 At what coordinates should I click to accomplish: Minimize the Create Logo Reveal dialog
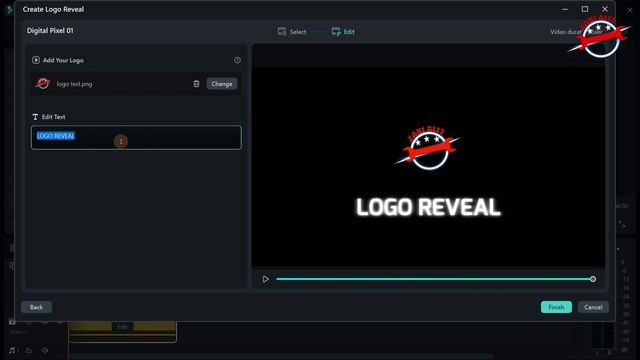565,9
